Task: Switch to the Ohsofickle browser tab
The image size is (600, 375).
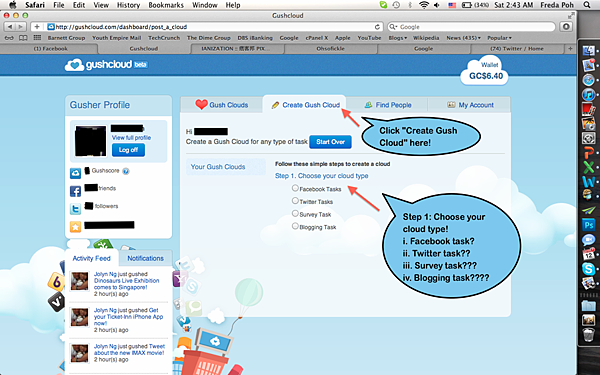Action: (330, 49)
